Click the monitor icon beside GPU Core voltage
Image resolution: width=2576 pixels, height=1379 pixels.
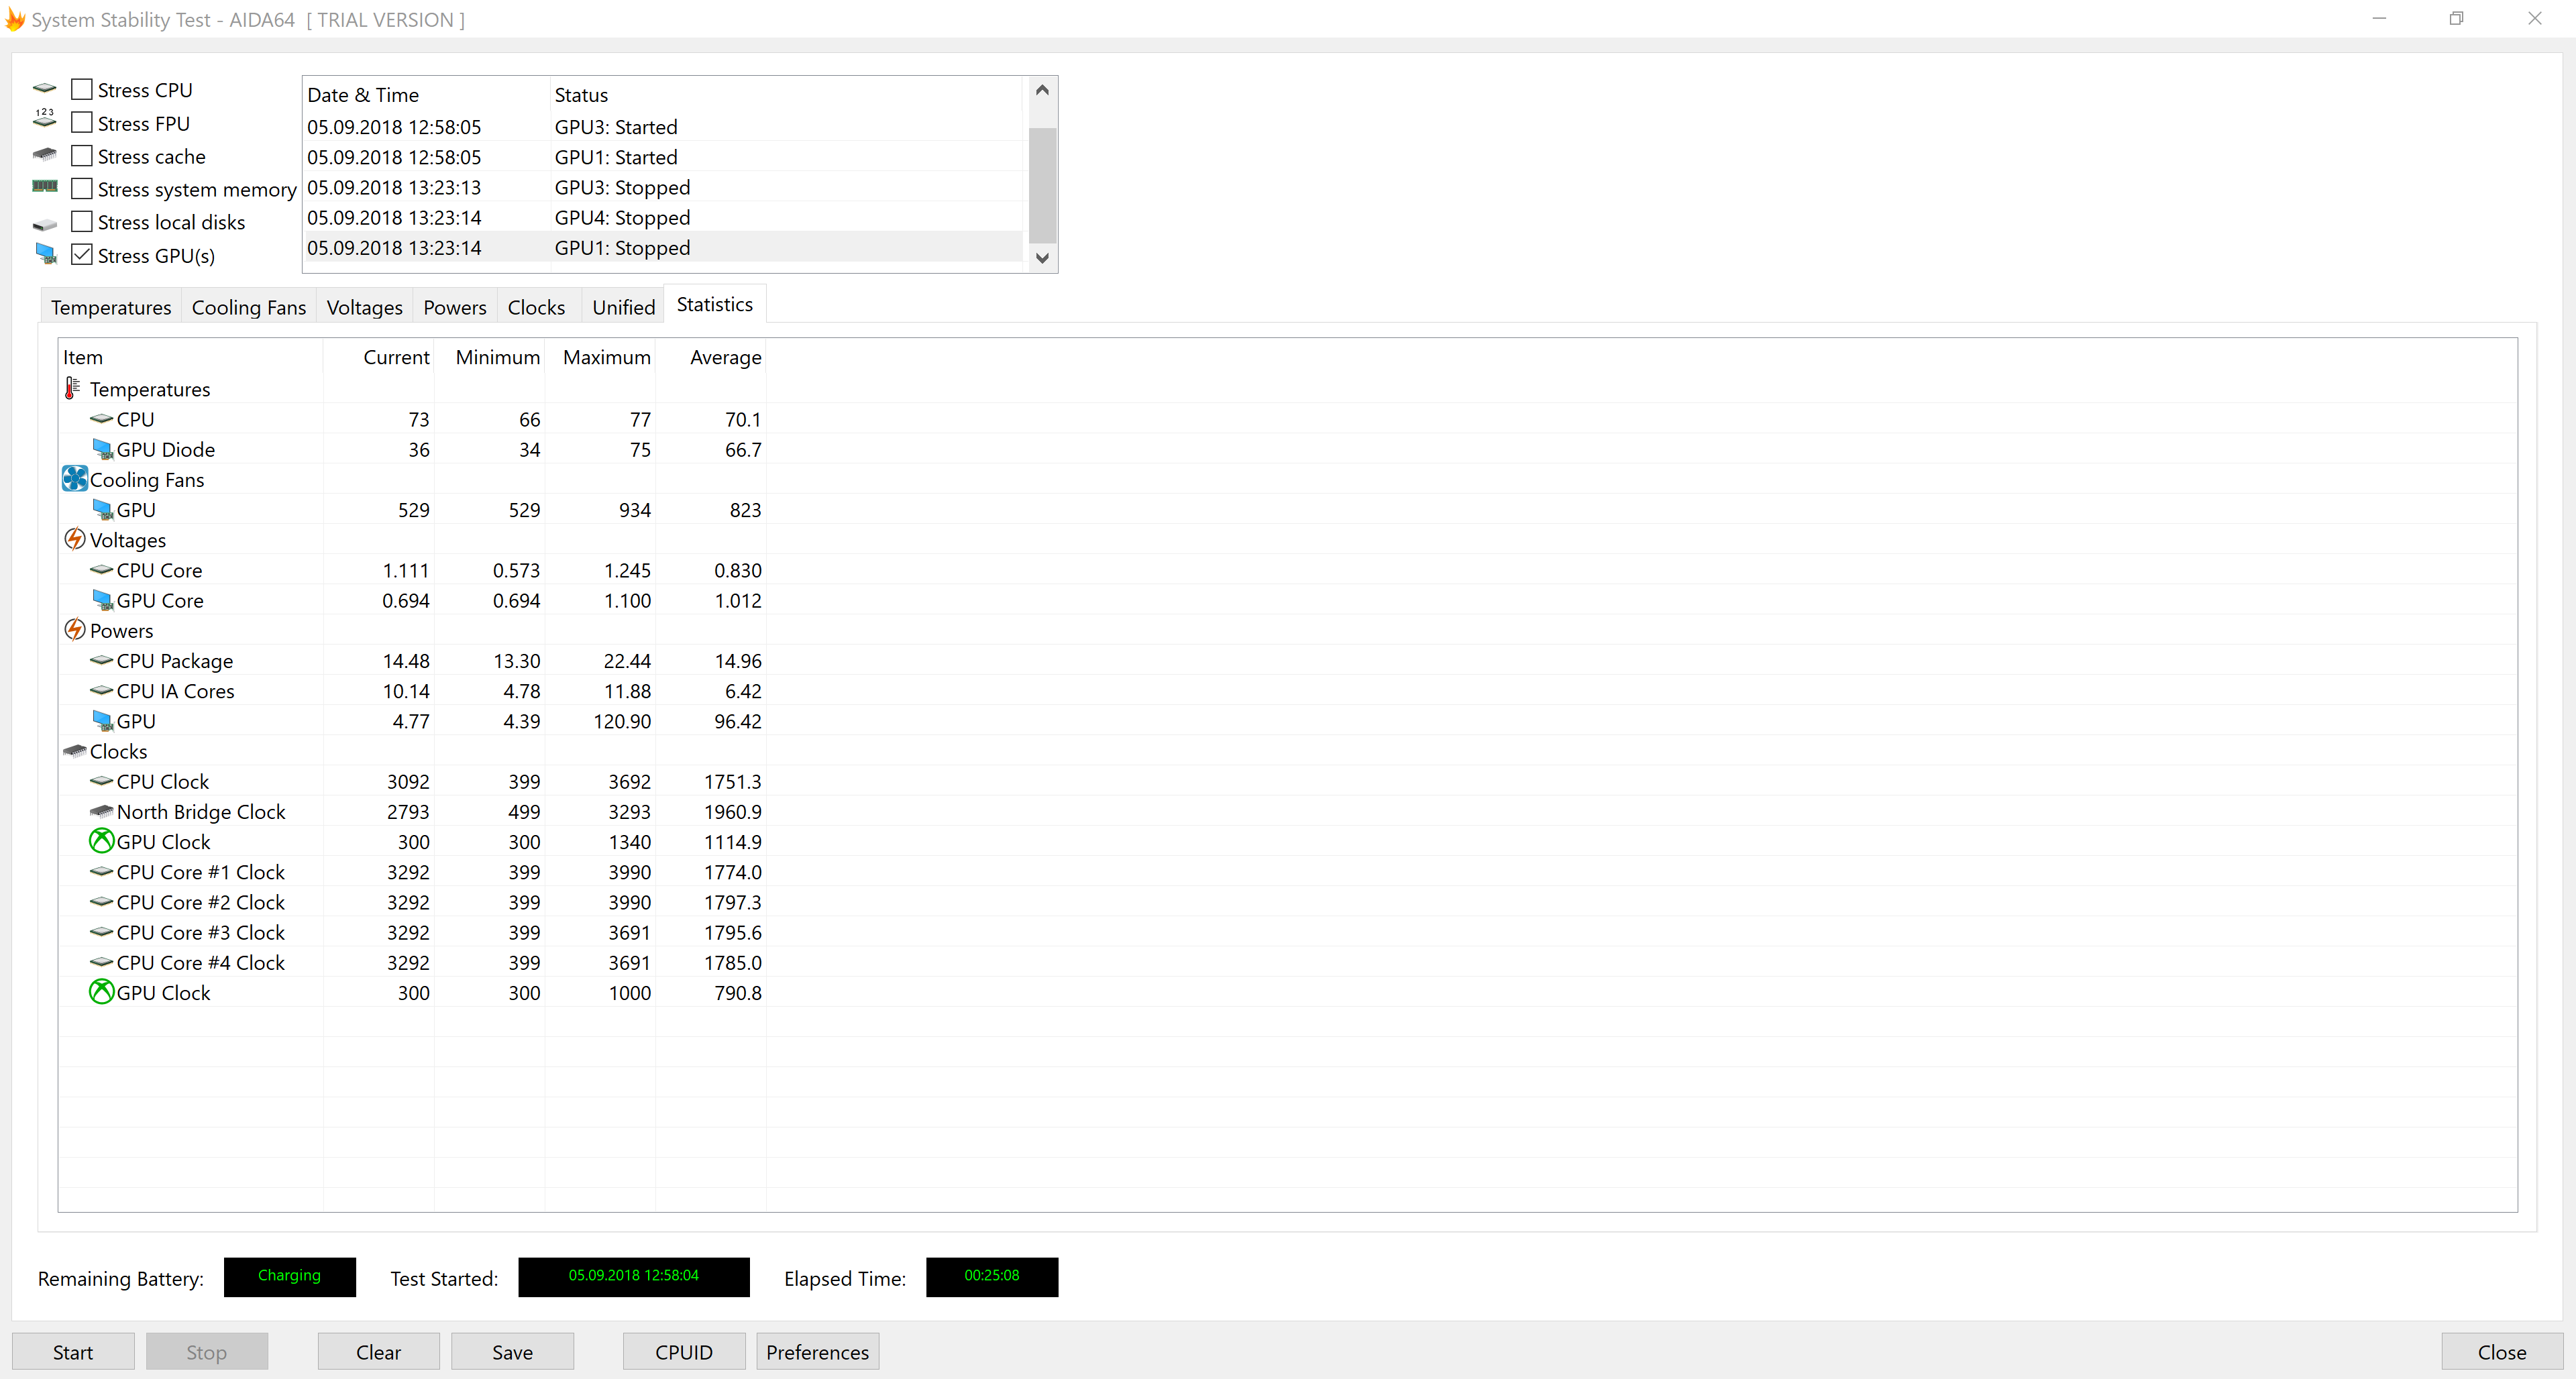[102, 600]
